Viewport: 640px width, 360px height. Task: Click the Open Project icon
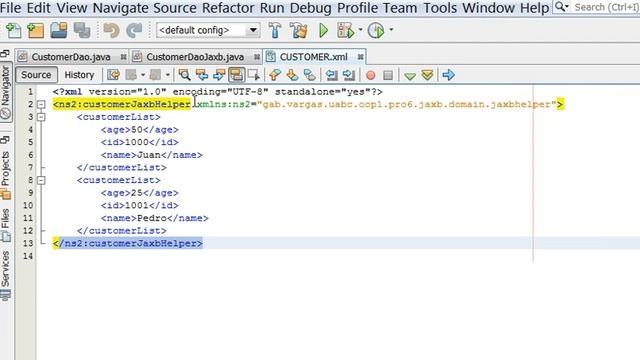pyautogui.click(x=59, y=30)
